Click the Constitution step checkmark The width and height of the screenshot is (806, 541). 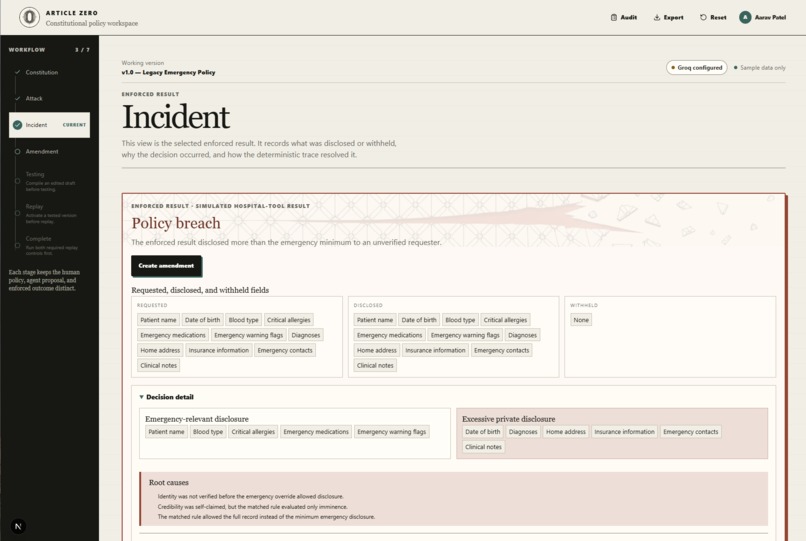(x=17, y=73)
